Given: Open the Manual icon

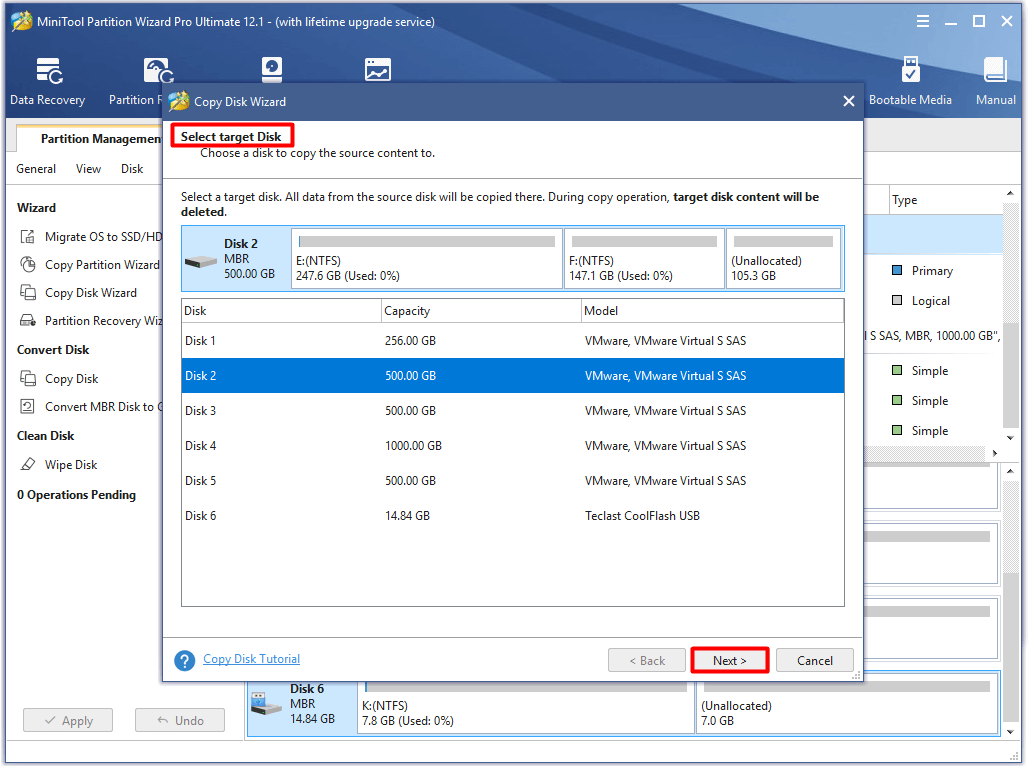Looking at the screenshot, I should [995, 70].
